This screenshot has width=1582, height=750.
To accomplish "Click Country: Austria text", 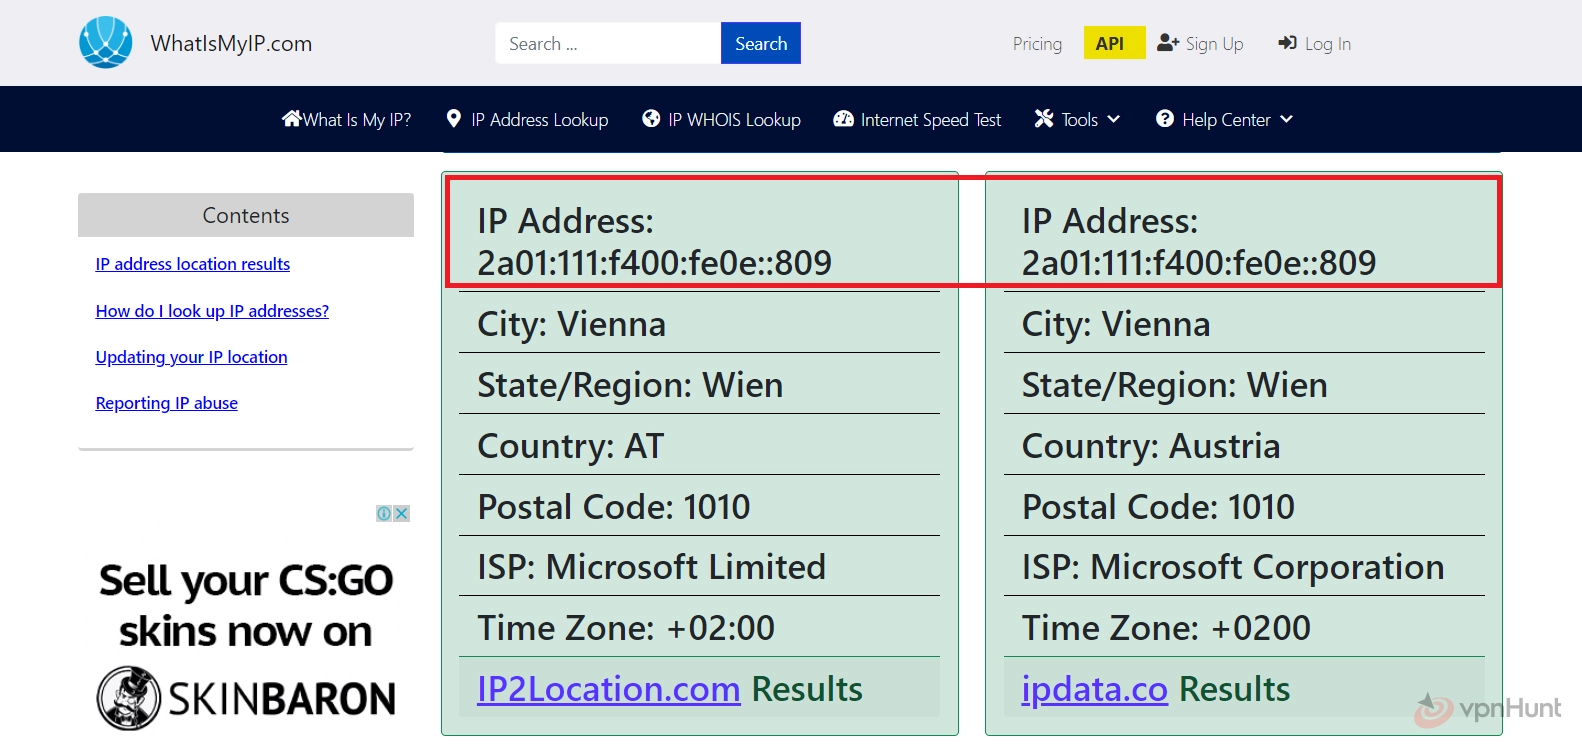I will 1151,446.
